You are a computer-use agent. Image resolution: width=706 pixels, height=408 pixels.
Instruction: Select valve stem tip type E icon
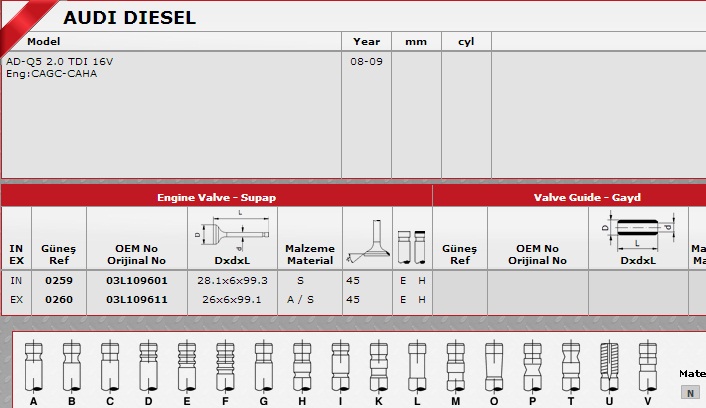[x=187, y=367]
